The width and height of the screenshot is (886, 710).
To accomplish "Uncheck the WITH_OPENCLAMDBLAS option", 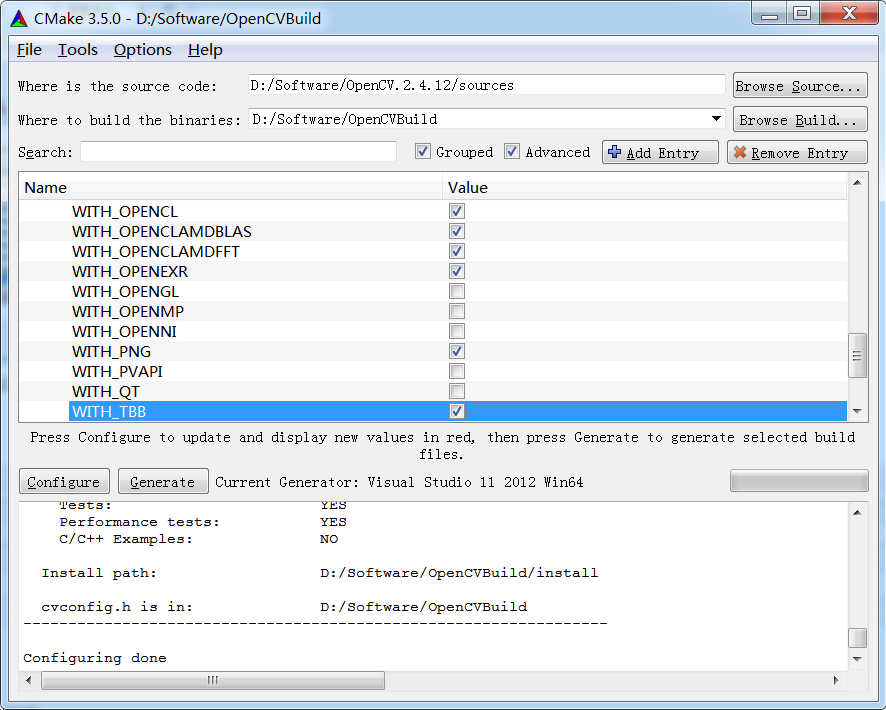I will (x=457, y=231).
